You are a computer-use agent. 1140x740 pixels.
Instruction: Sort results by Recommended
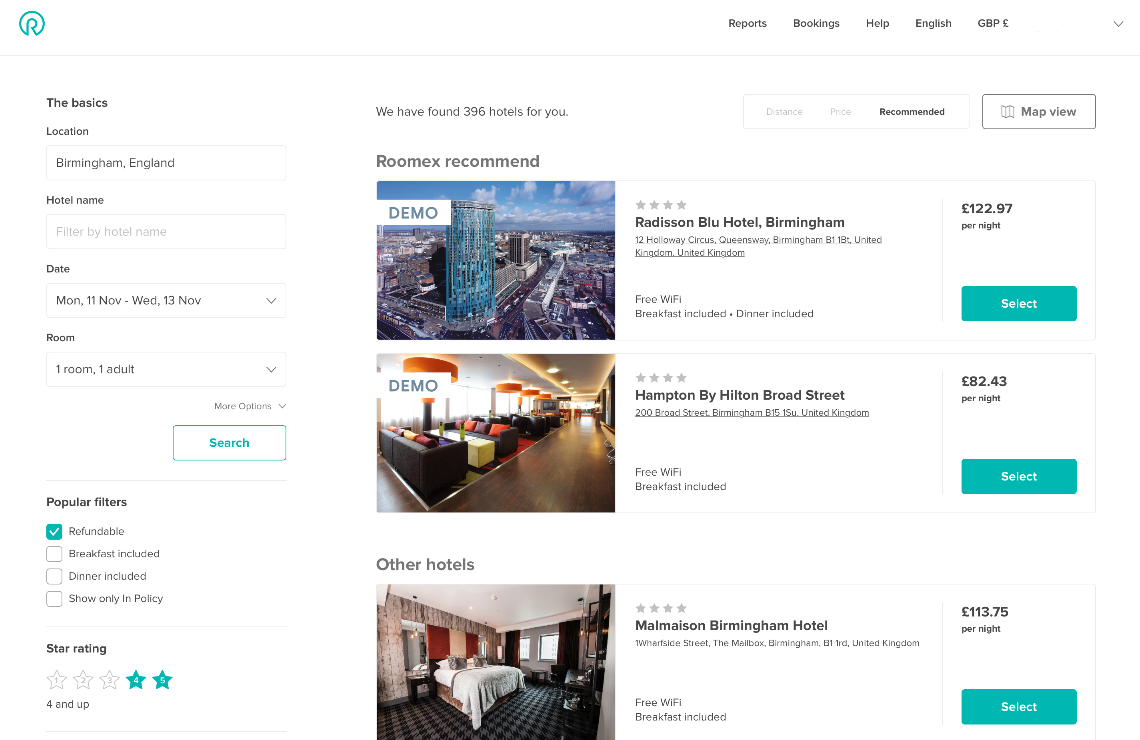[x=912, y=112]
